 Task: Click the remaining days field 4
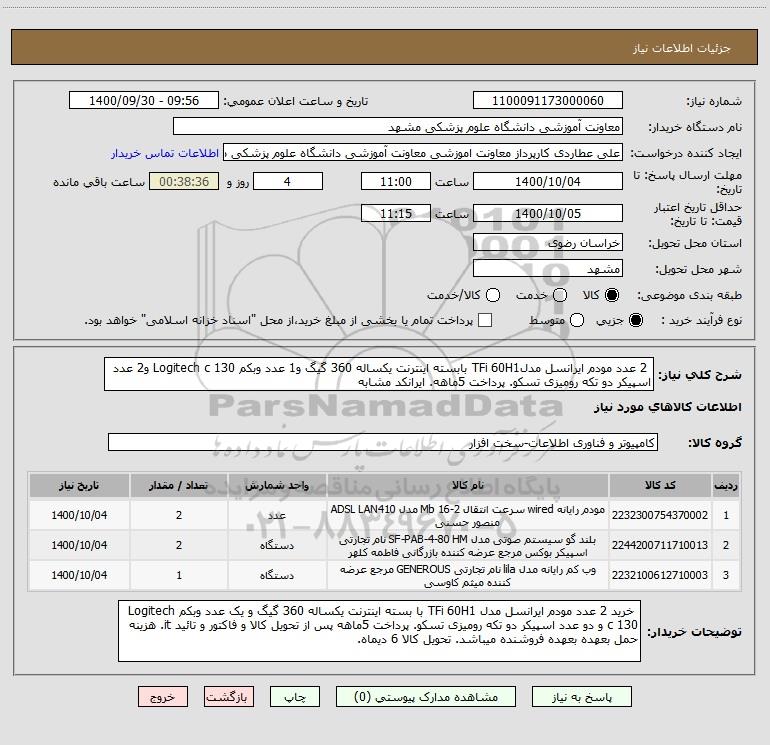point(288,181)
